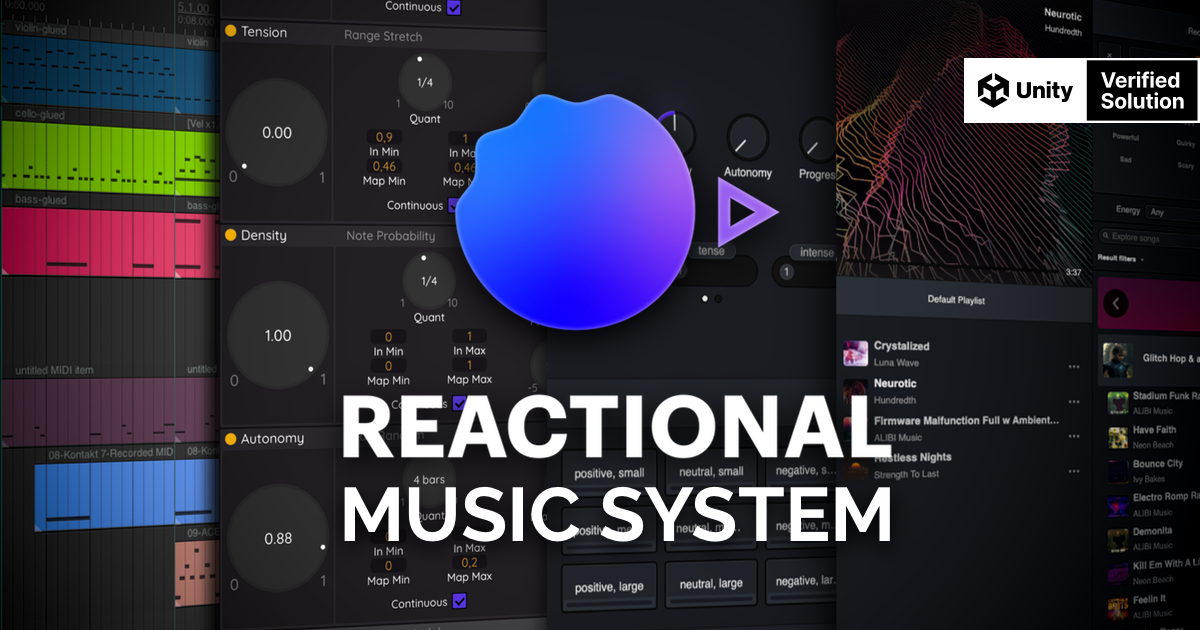Select the Neurotic track in the playlist

(x=895, y=383)
